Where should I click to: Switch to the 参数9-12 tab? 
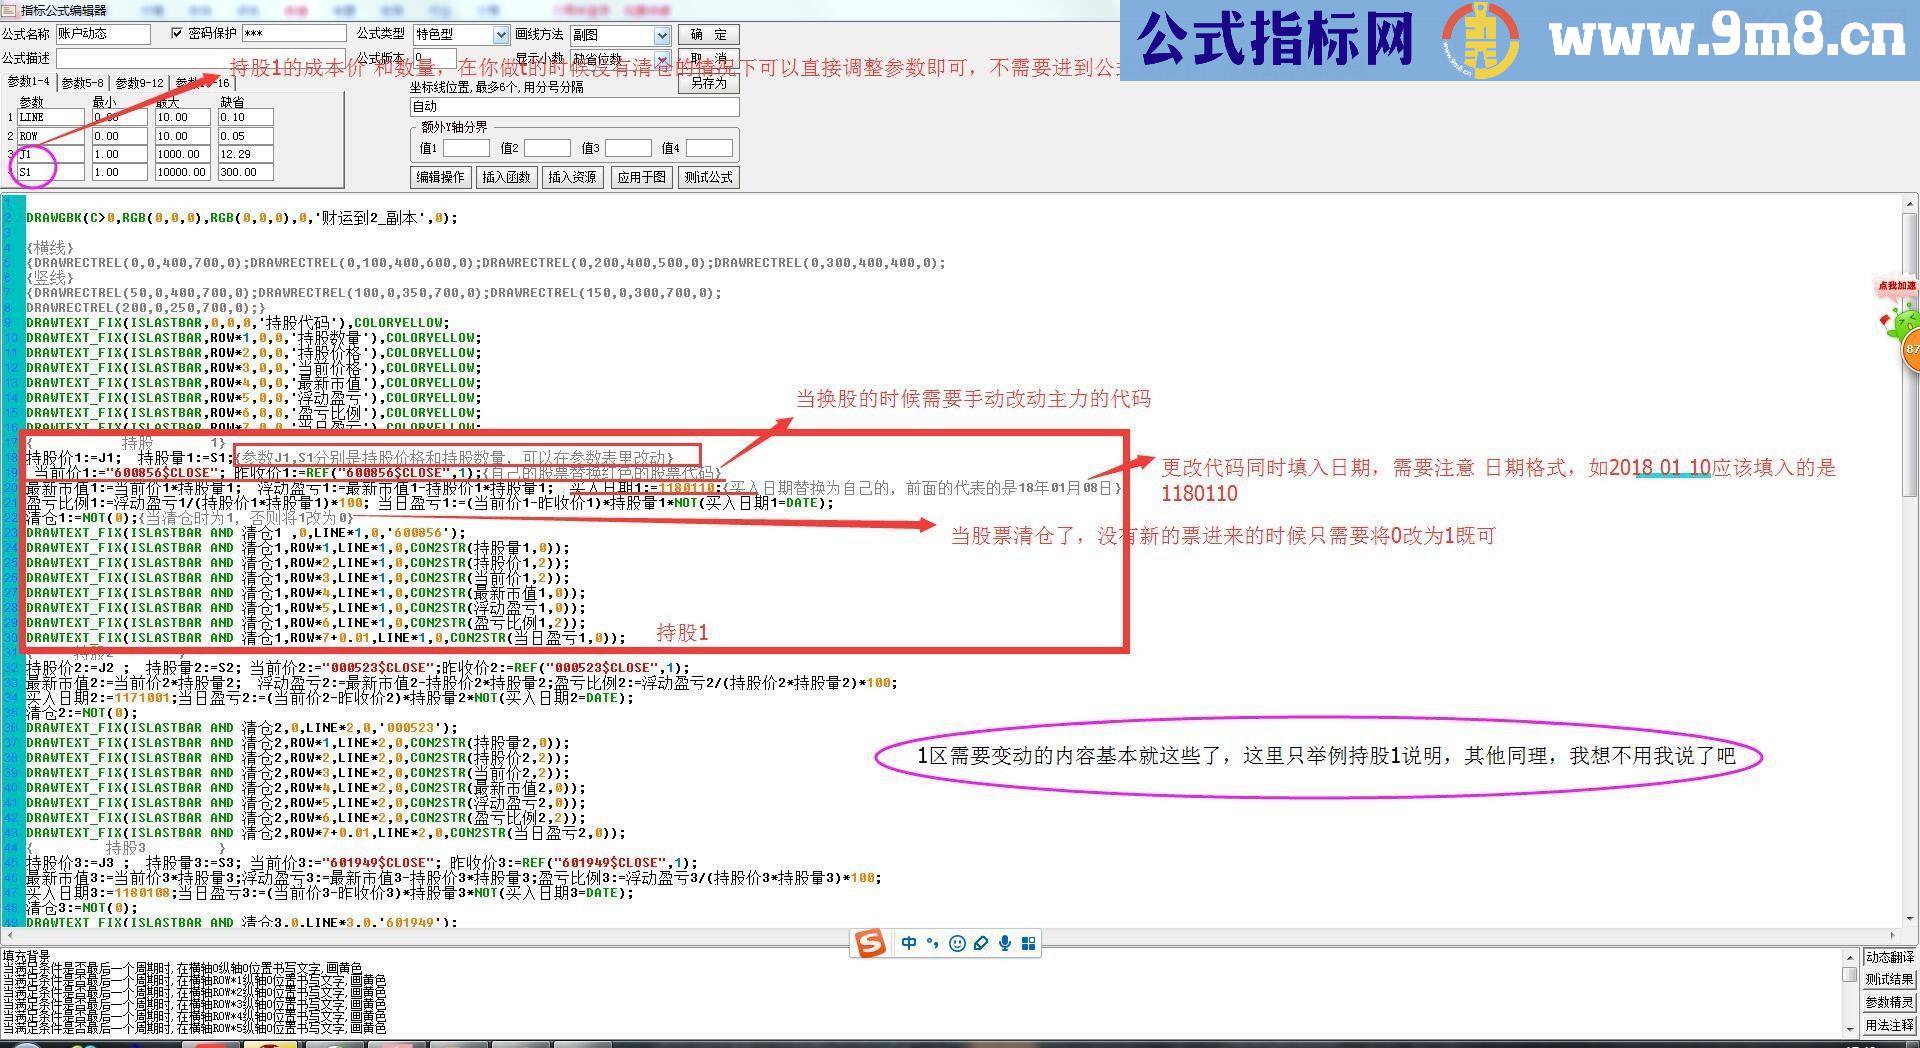(139, 83)
